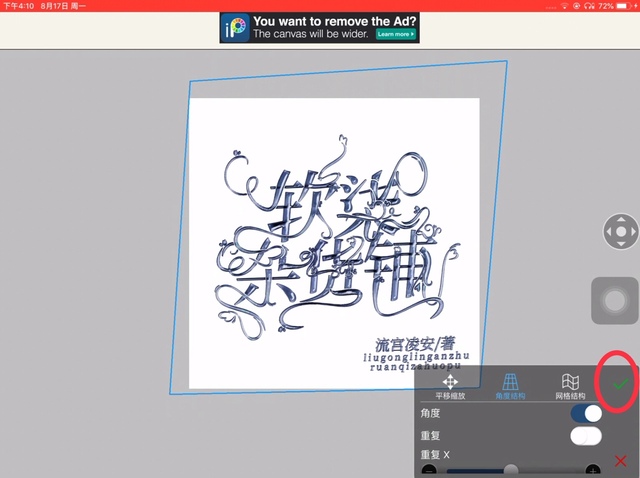640x478 pixels.
Task: Click the Learn more button in ad
Action: click(x=395, y=34)
